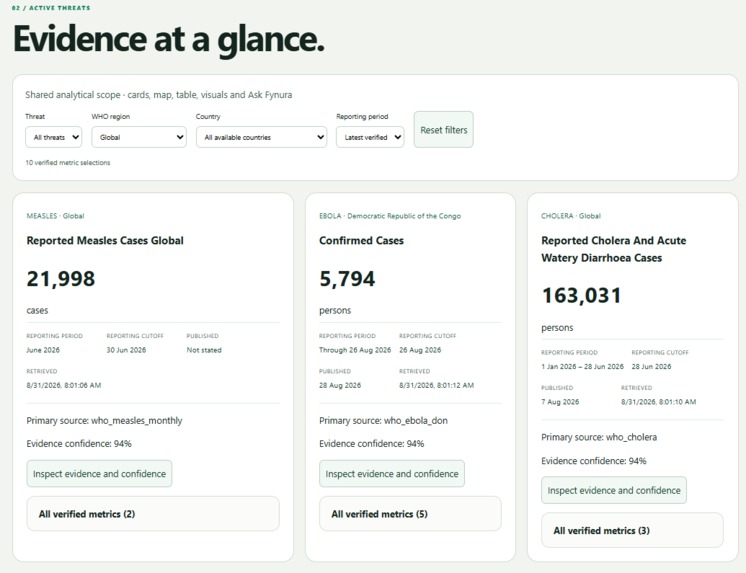Screen dimensions: 746x573
Task: Click the Measles reporting cutoff 30 Jun 2026
Action: coord(126,350)
